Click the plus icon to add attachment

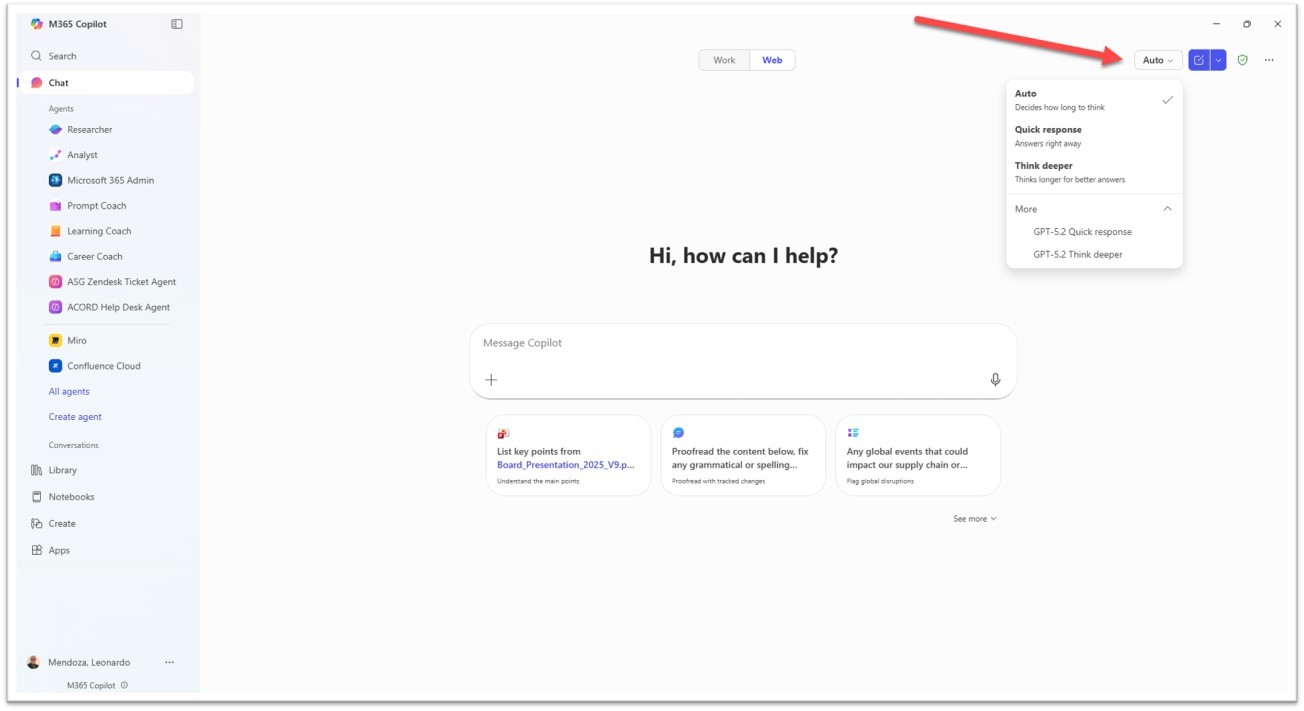click(491, 380)
